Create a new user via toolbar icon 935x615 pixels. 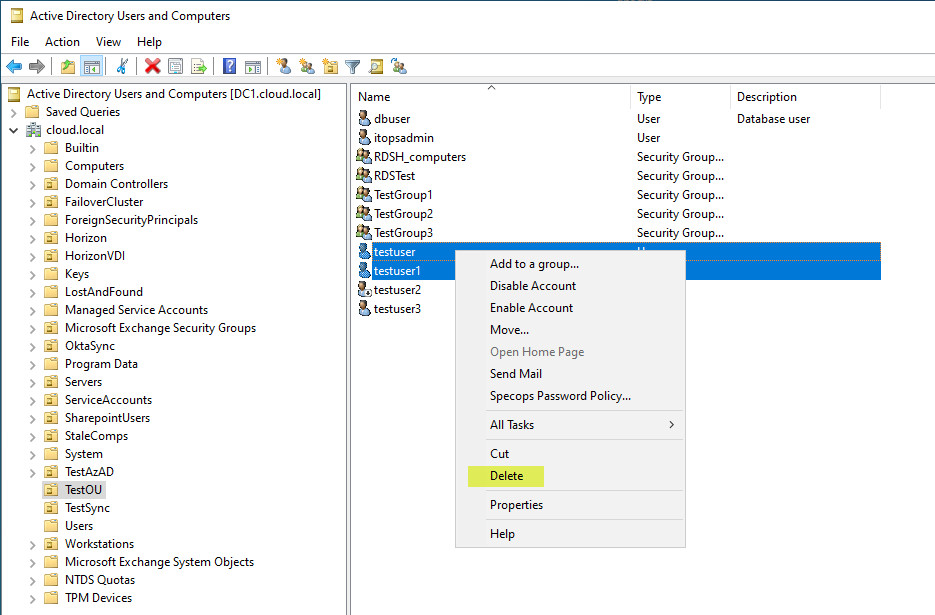point(284,66)
